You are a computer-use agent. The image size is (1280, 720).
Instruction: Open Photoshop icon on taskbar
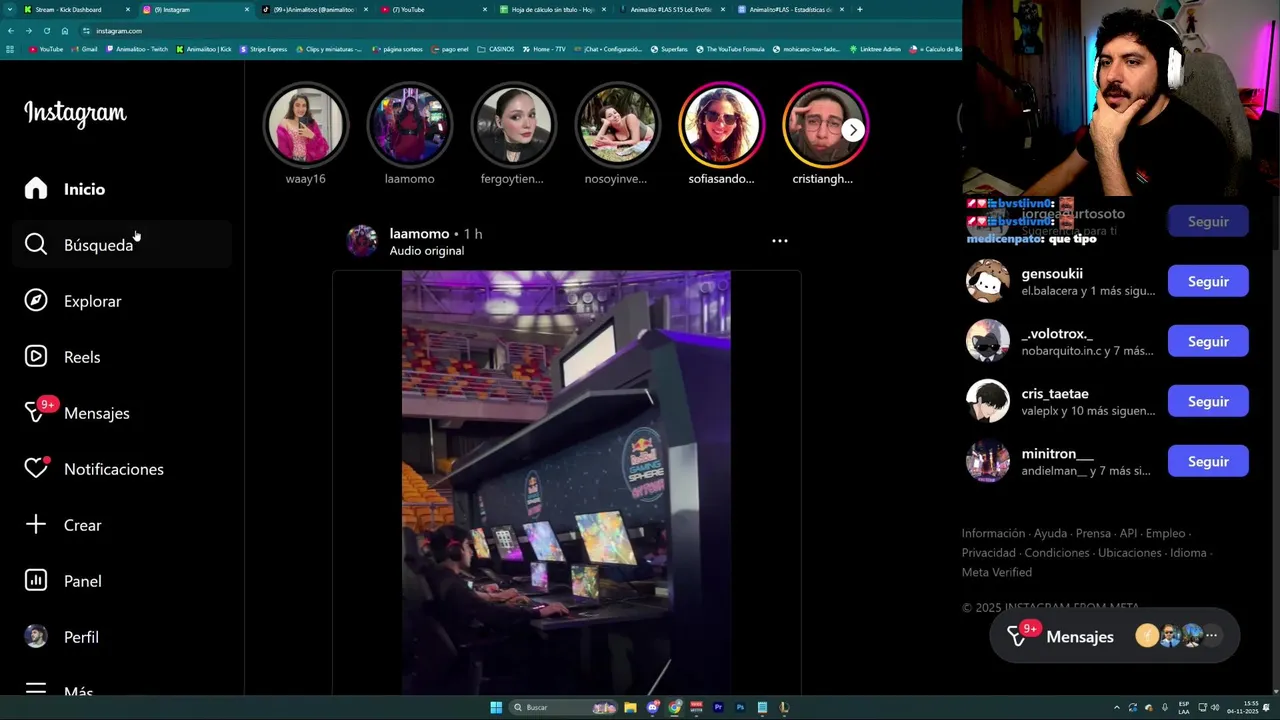pos(740,707)
